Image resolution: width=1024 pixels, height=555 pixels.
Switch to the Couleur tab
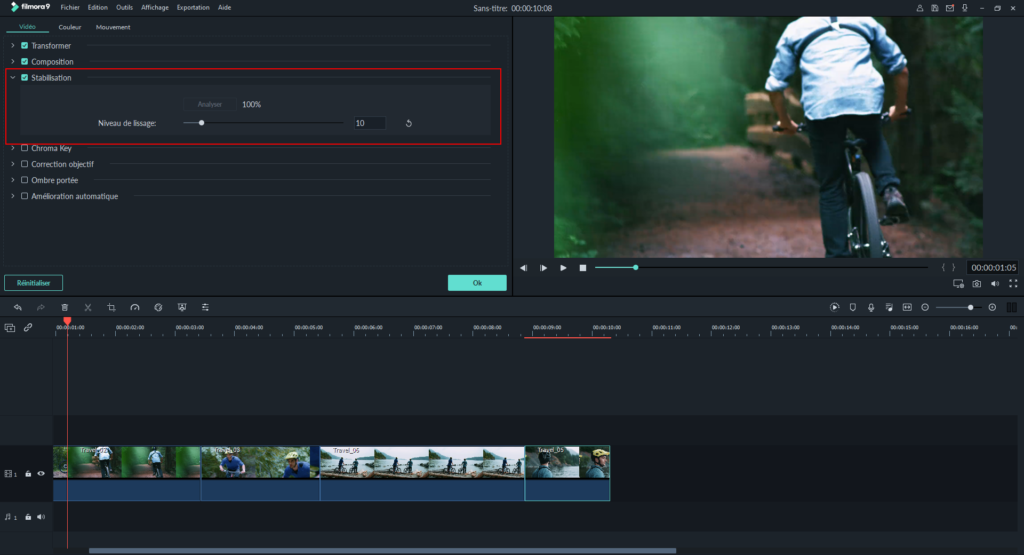pos(70,27)
